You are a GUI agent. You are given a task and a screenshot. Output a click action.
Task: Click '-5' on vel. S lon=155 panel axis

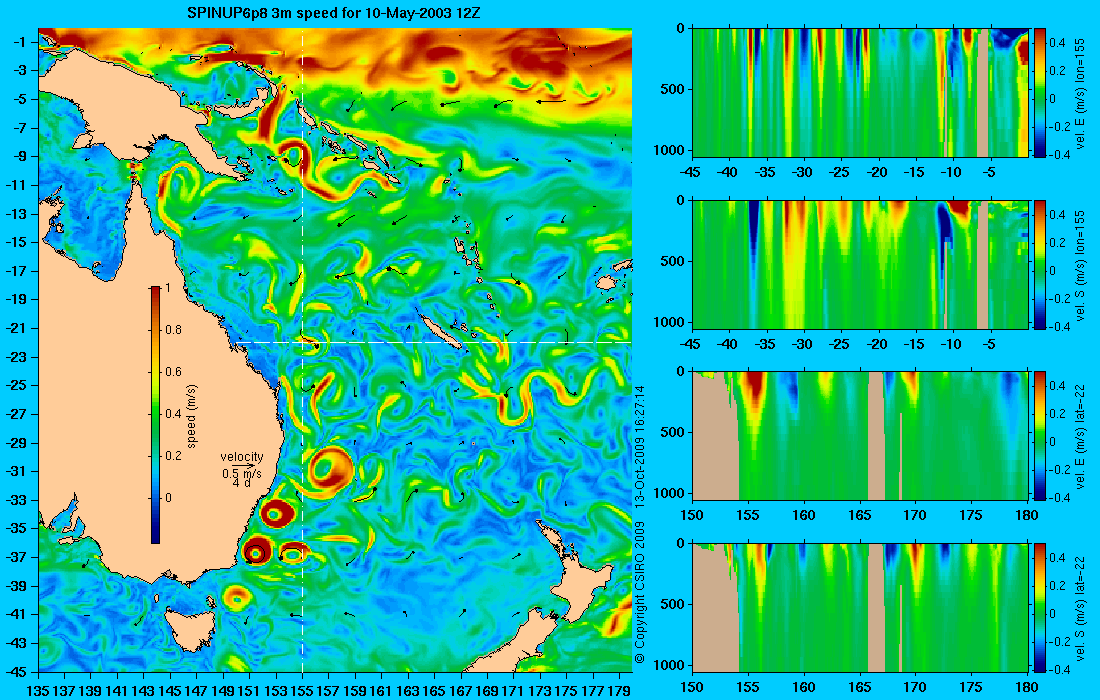point(988,344)
